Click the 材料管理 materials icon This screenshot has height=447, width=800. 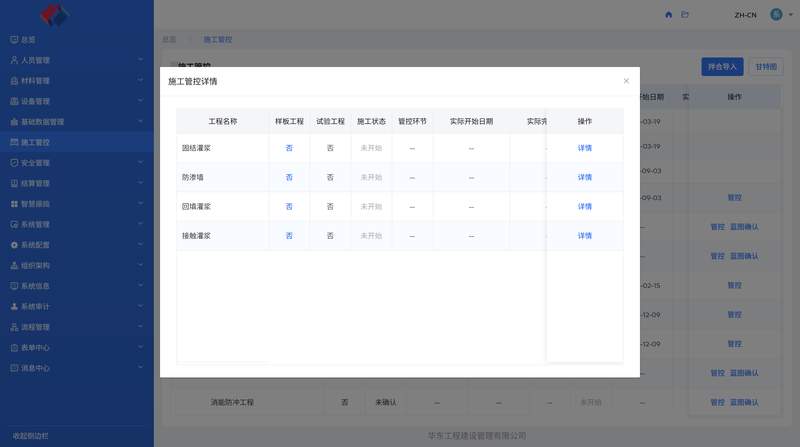tap(14, 81)
